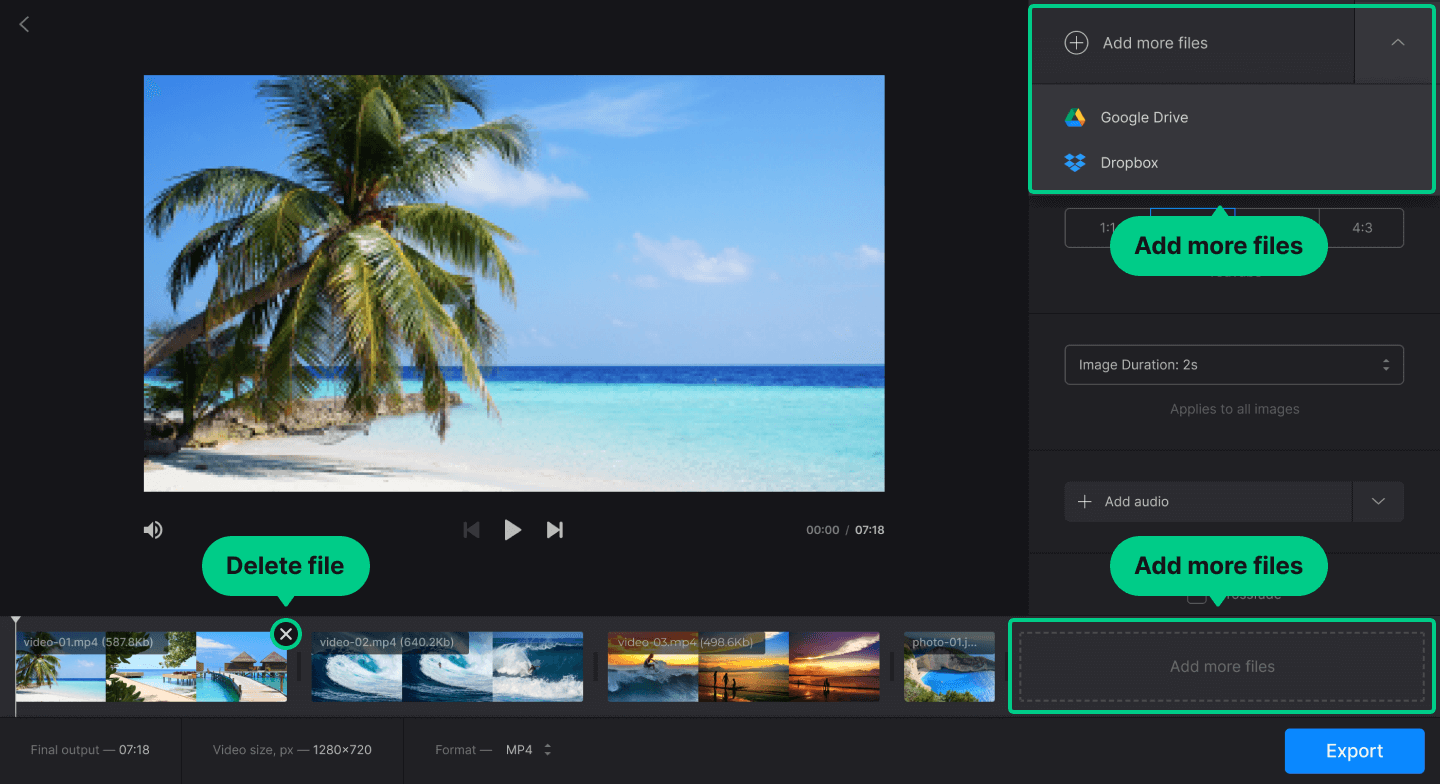The height and width of the screenshot is (784, 1440).
Task: Click the Add audio button
Action: tap(1208, 502)
